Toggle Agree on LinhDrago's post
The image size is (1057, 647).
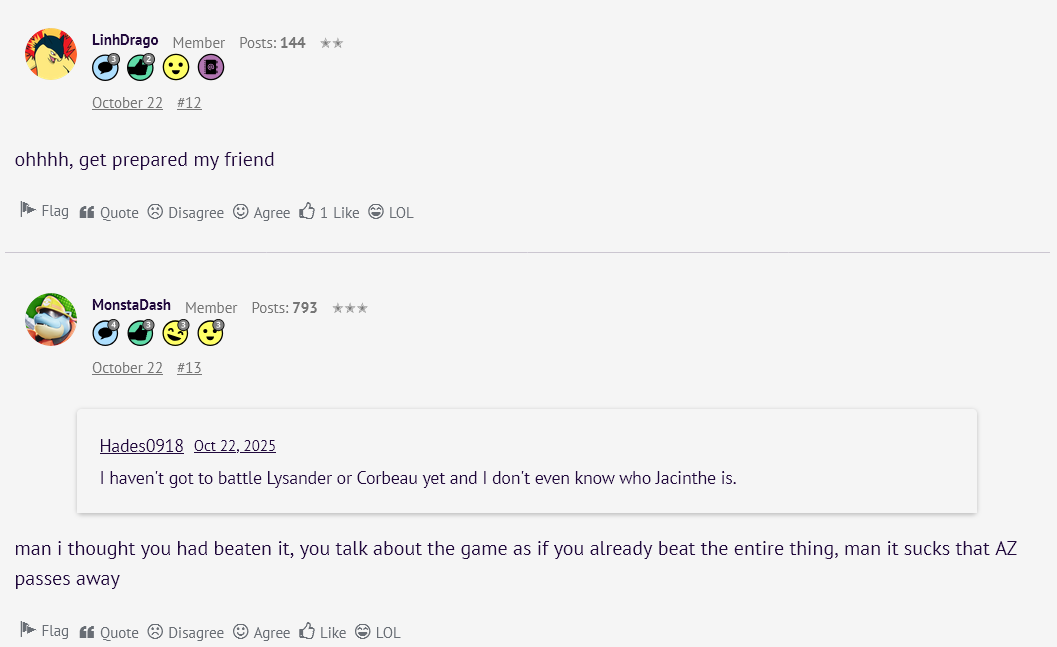click(261, 212)
